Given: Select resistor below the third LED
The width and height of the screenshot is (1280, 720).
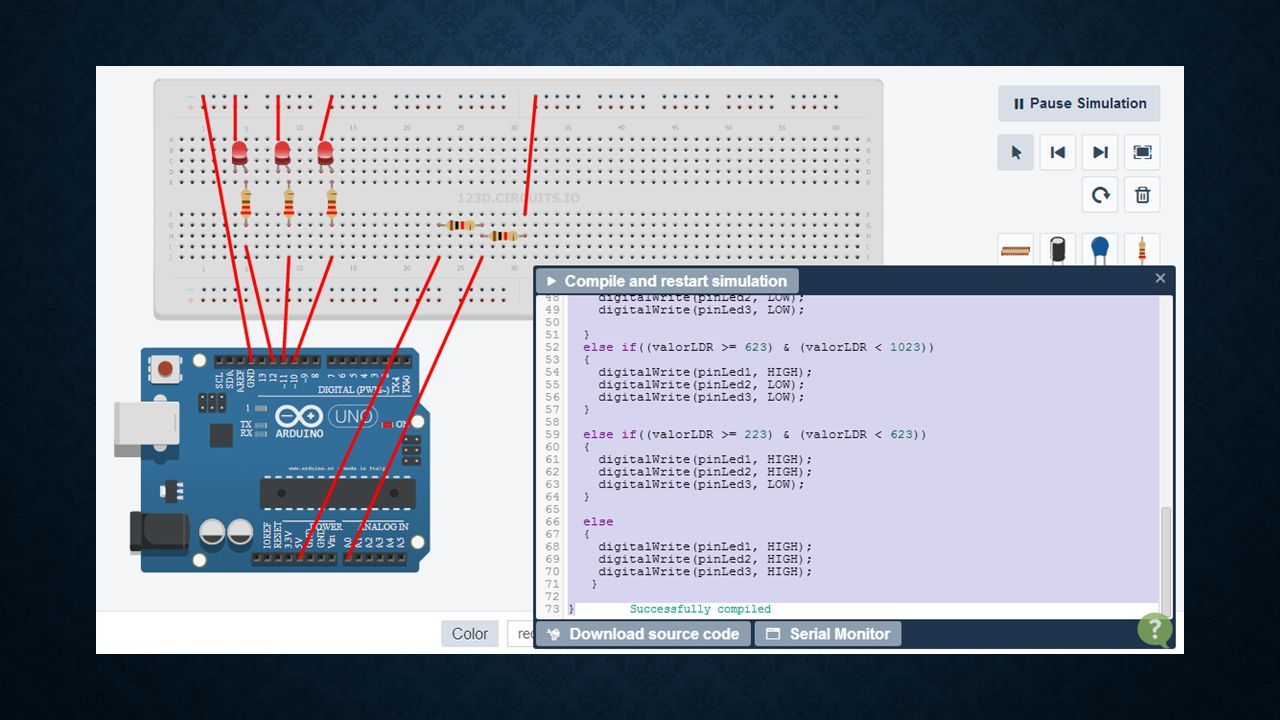Looking at the screenshot, I should 332,204.
